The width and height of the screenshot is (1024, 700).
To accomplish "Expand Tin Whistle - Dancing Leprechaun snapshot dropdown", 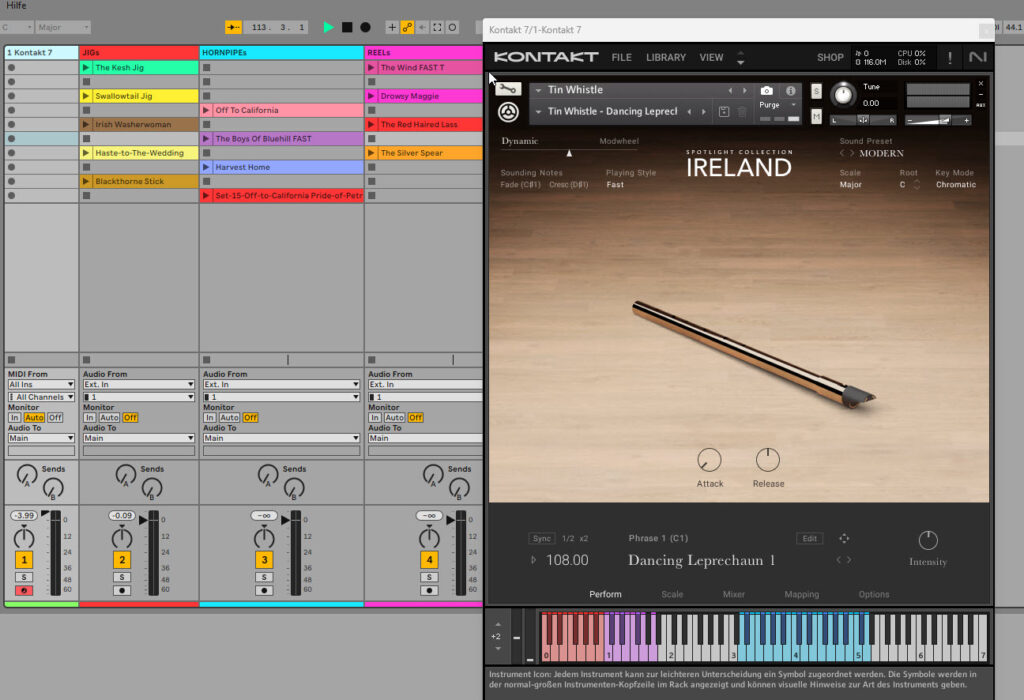I will (538, 112).
